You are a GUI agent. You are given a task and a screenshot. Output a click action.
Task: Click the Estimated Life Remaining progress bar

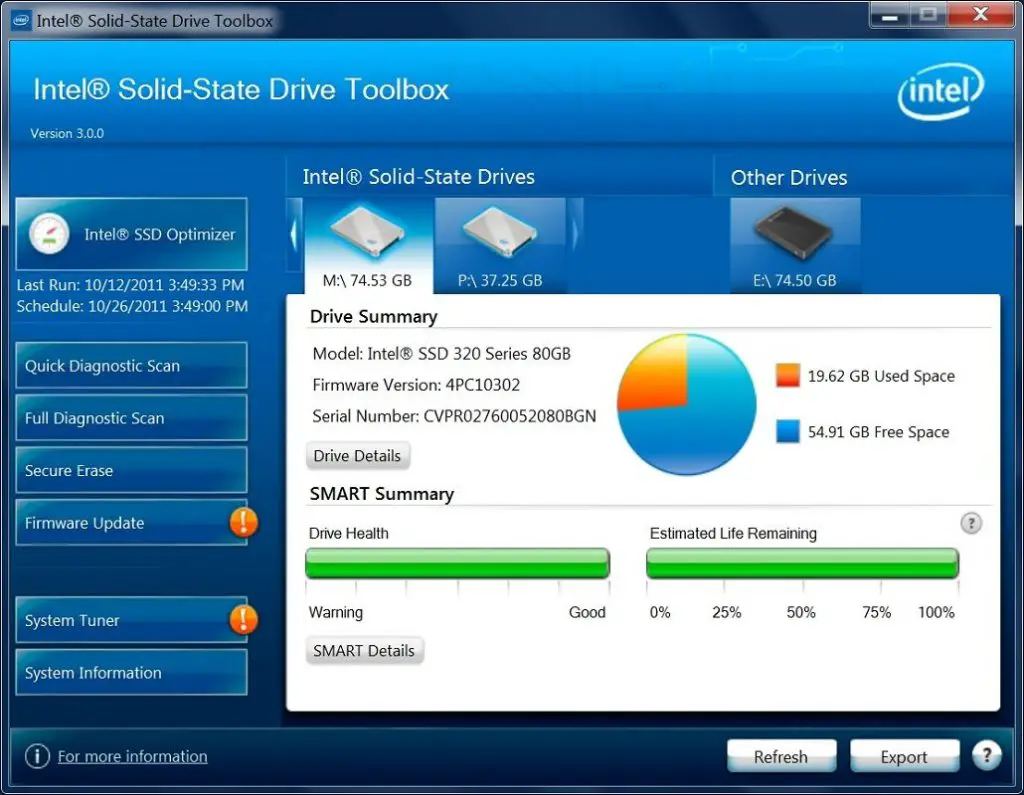[803, 563]
